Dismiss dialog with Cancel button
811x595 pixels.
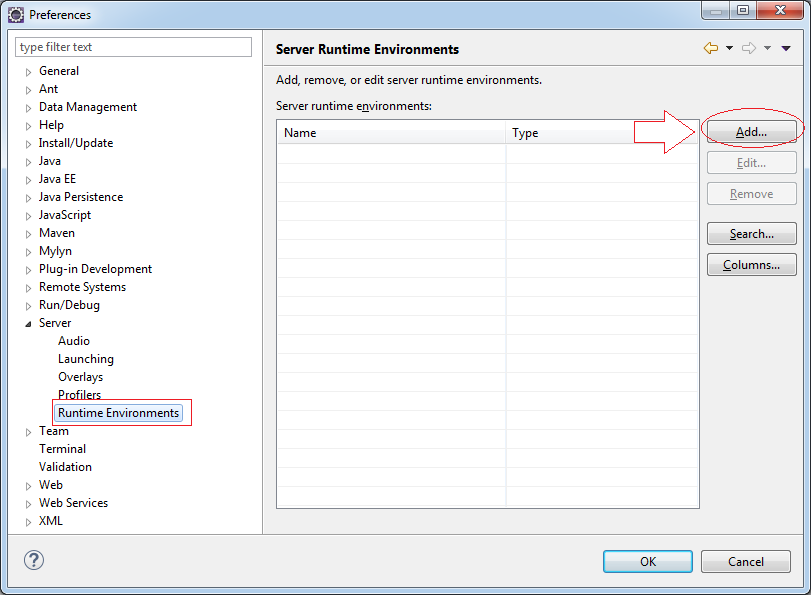pyautogui.click(x=746, y=562)
